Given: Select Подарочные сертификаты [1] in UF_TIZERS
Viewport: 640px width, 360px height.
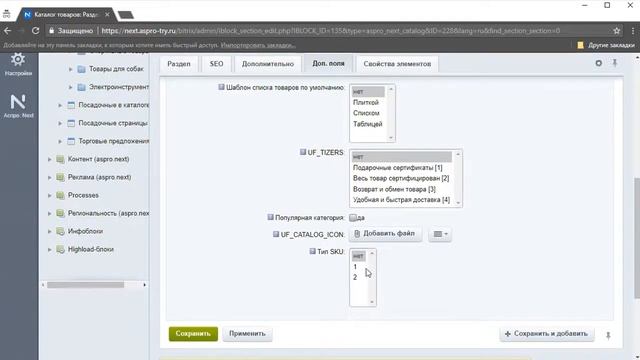Looking at the screenshot, I should (398, 168).
